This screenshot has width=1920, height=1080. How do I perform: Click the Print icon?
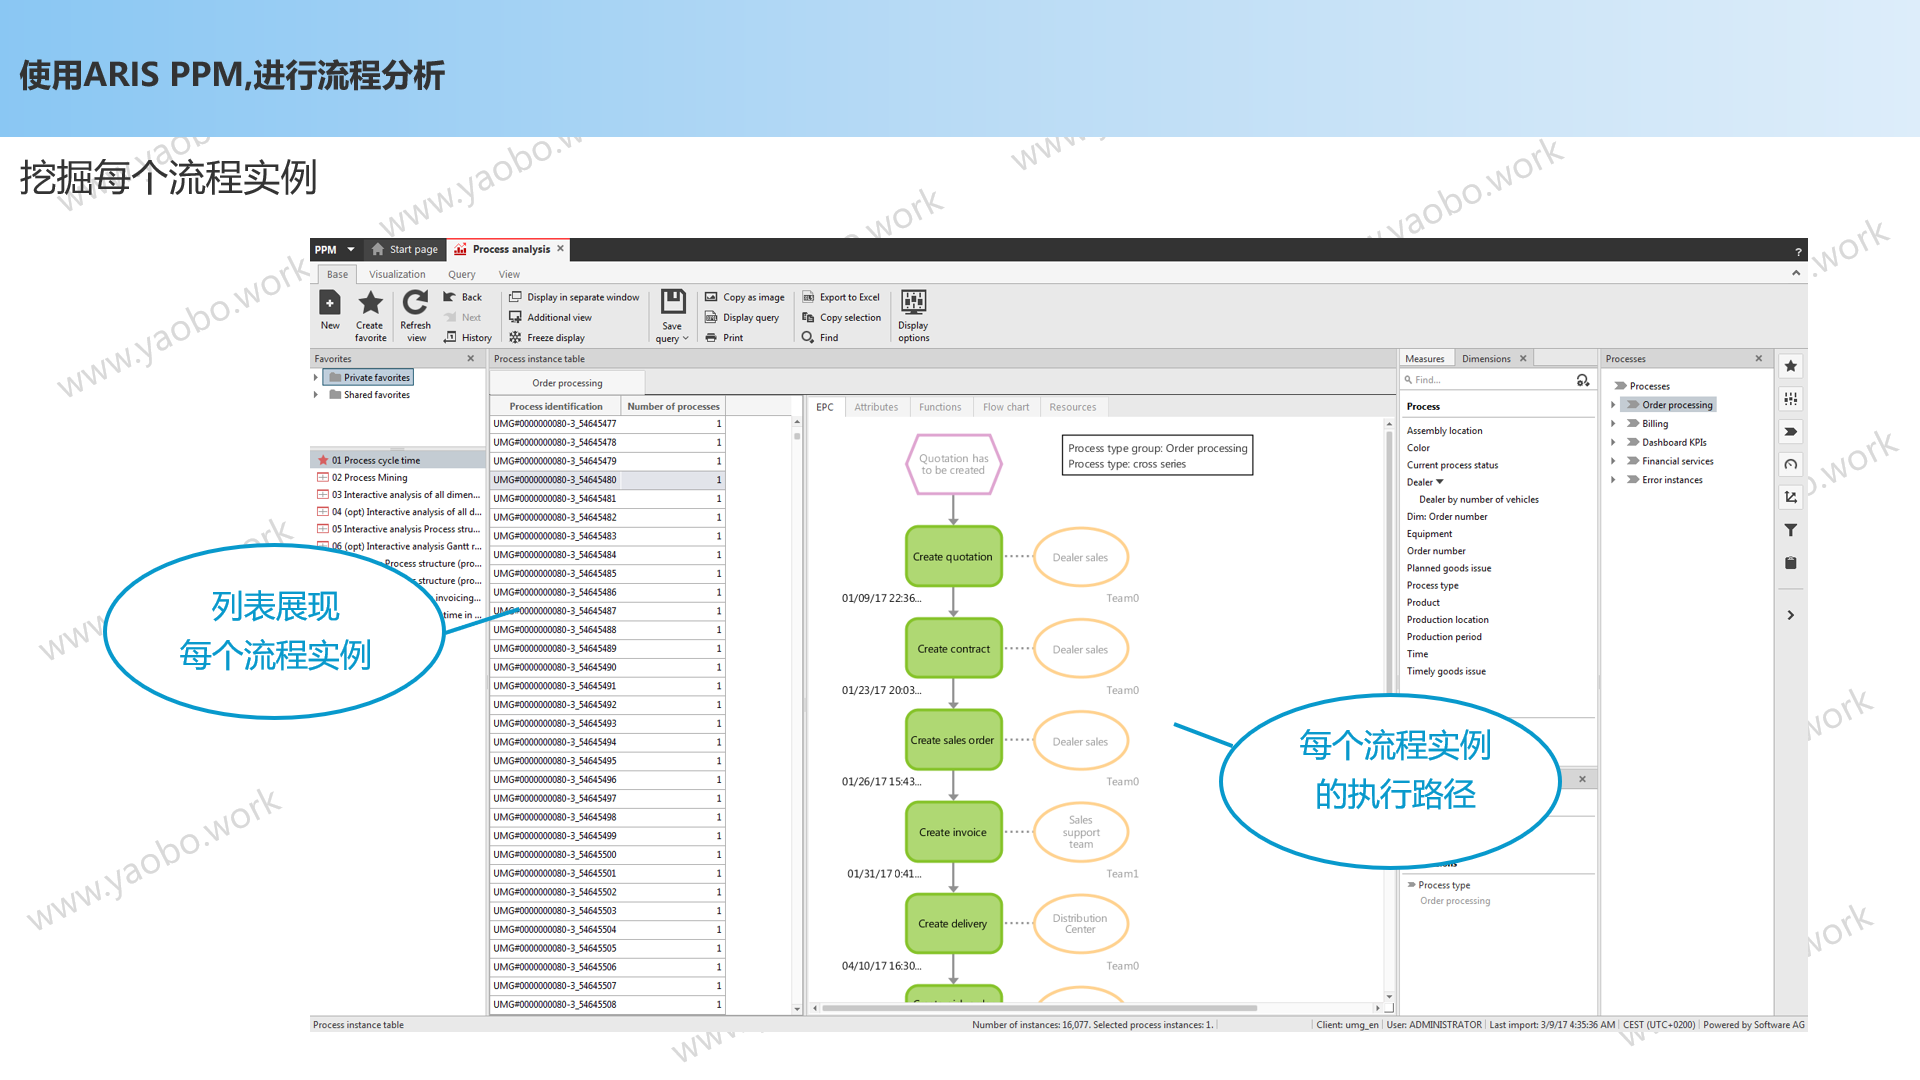tap(711, 338)
